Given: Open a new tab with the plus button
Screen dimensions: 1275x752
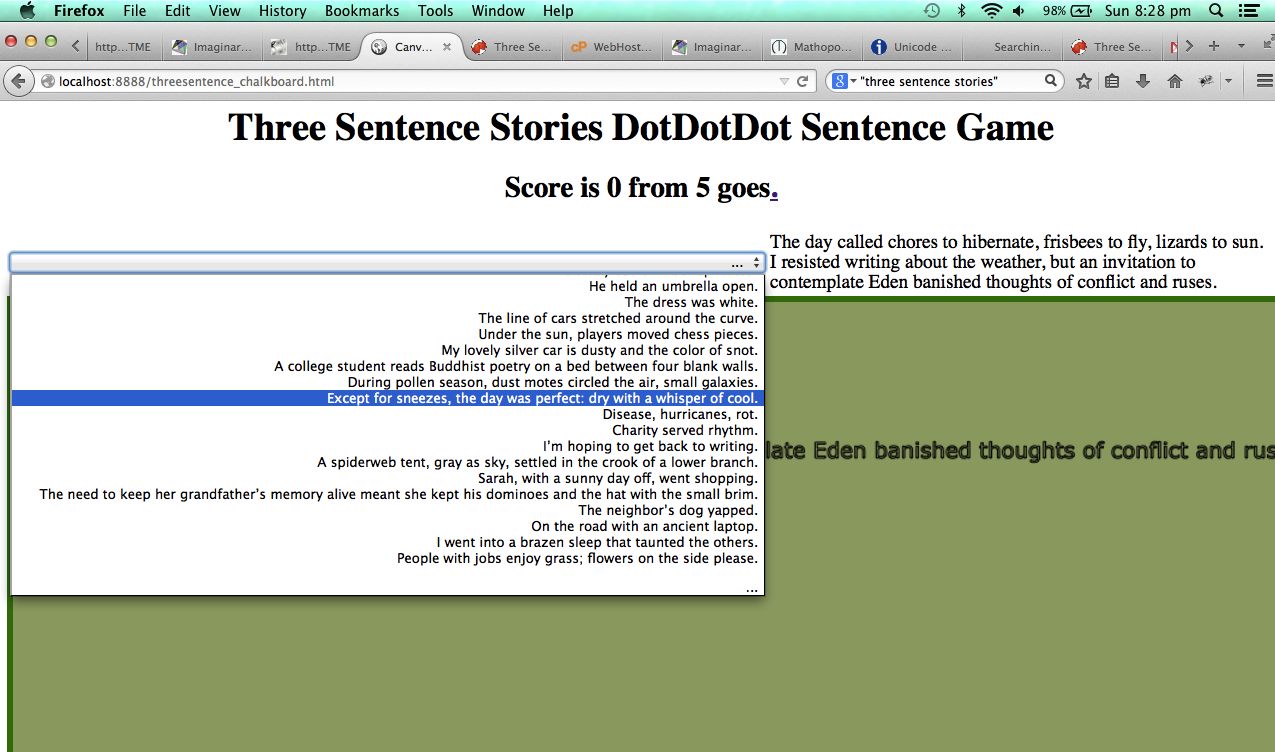Looking at the screenshot, I should coord(1214,46).
